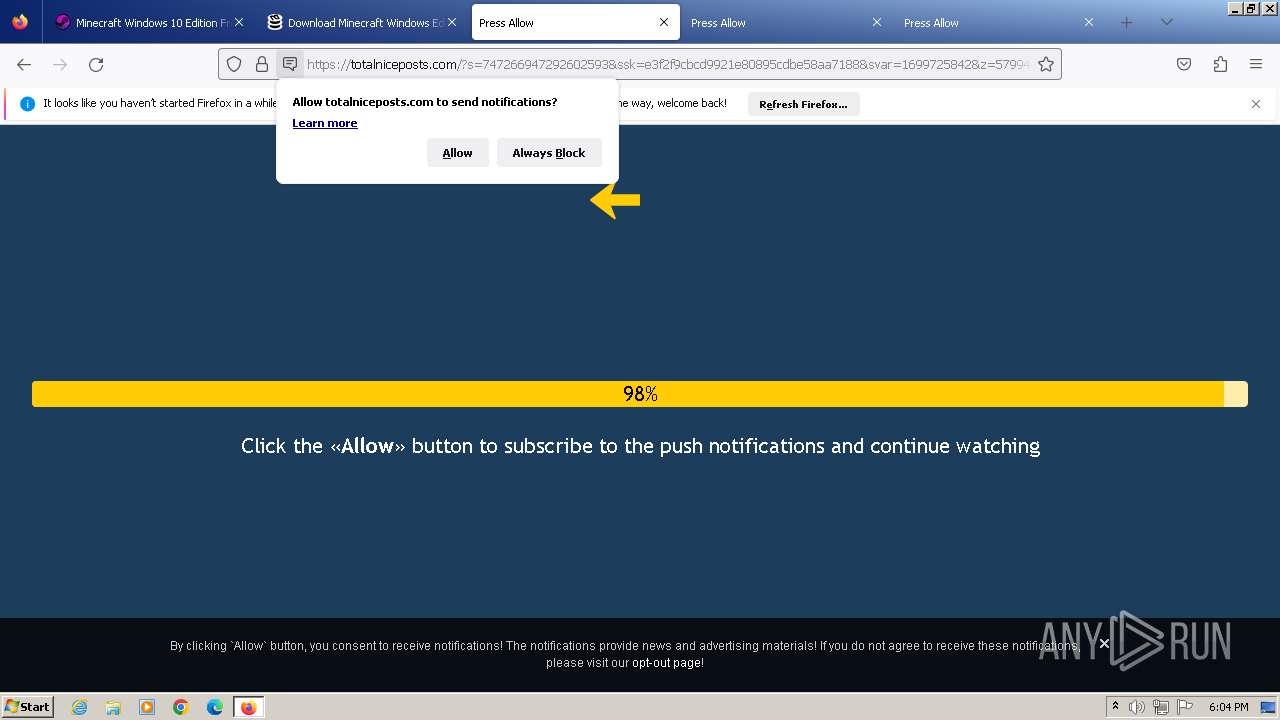Open the volume speaker tray icon
1280x720 pixels.
(1137, 707)
